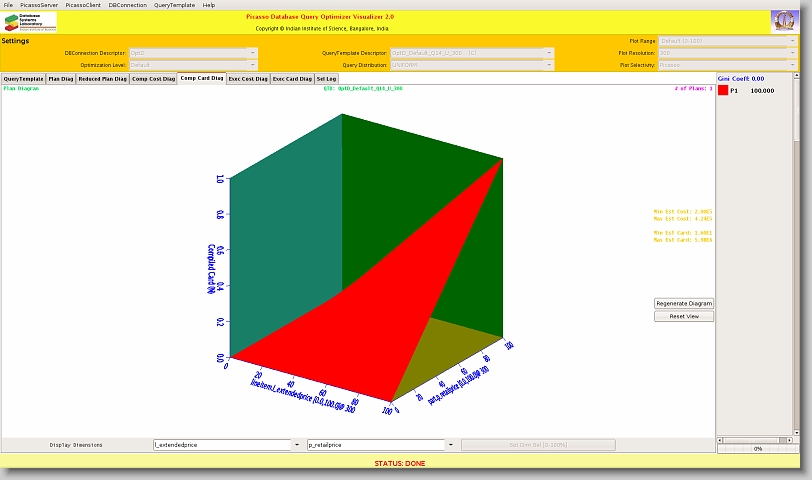This screenshot has width=812, height=480.
Task: Click the institute emblem in top-right corner
Action: pyautogui.click(x=784, y=21)
